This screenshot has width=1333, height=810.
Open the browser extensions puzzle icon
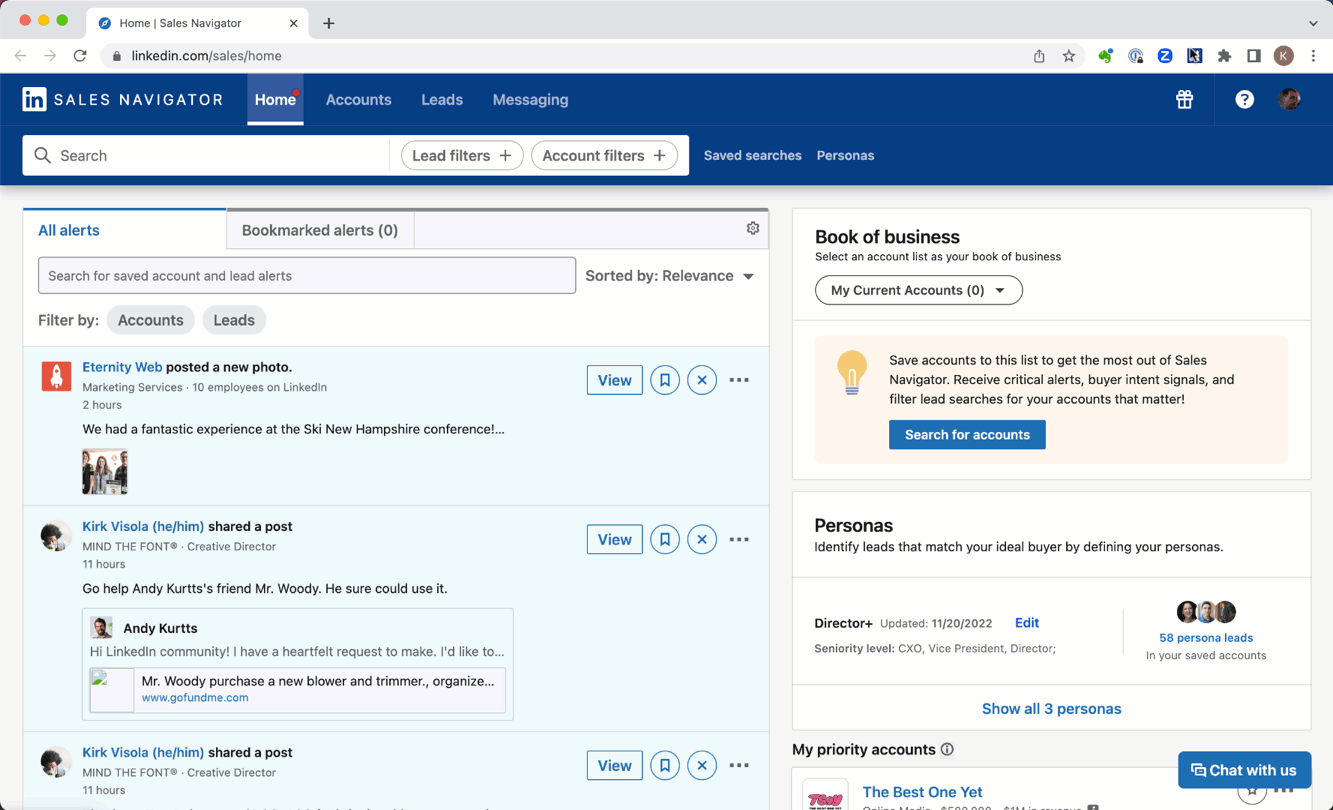pyautogui.click(x=1224, y=56)
